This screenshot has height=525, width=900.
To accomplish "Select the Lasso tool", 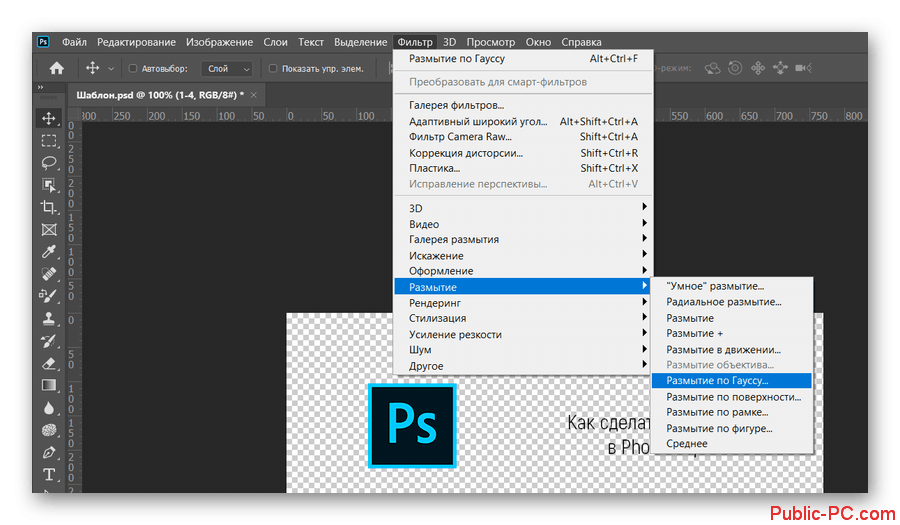I will 49,163.
